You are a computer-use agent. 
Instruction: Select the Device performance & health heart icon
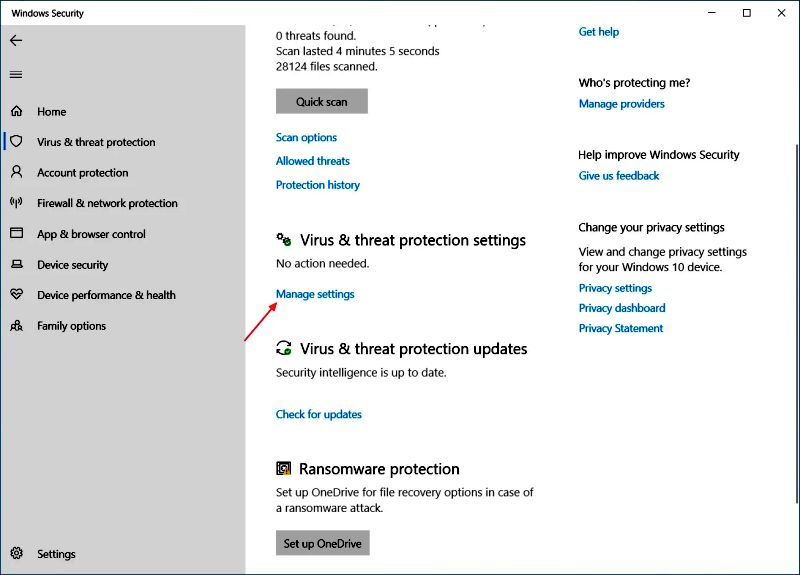16,294
